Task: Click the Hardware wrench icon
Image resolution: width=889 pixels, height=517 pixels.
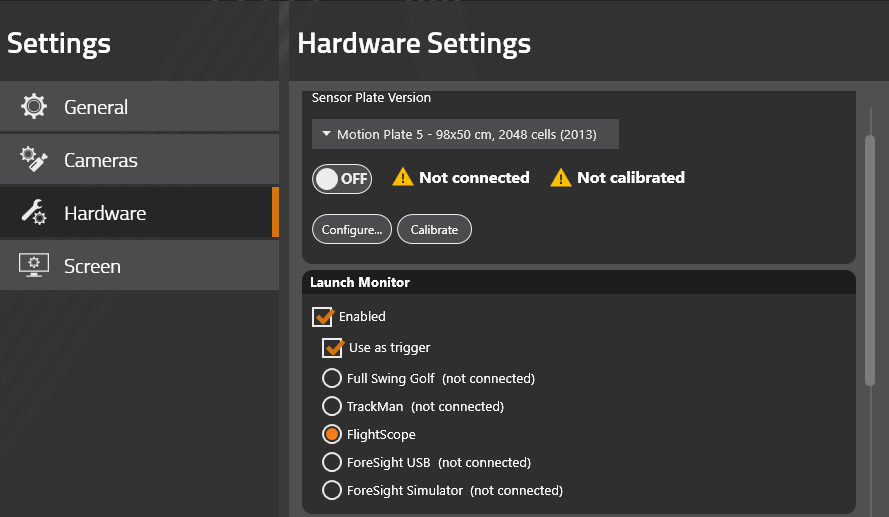Action: (x=34, y=213)
